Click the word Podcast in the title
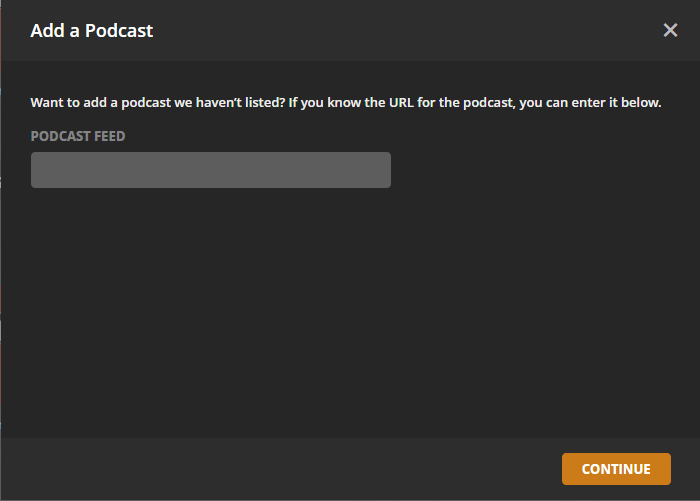The image size is (700, 501). coord(119,31)
